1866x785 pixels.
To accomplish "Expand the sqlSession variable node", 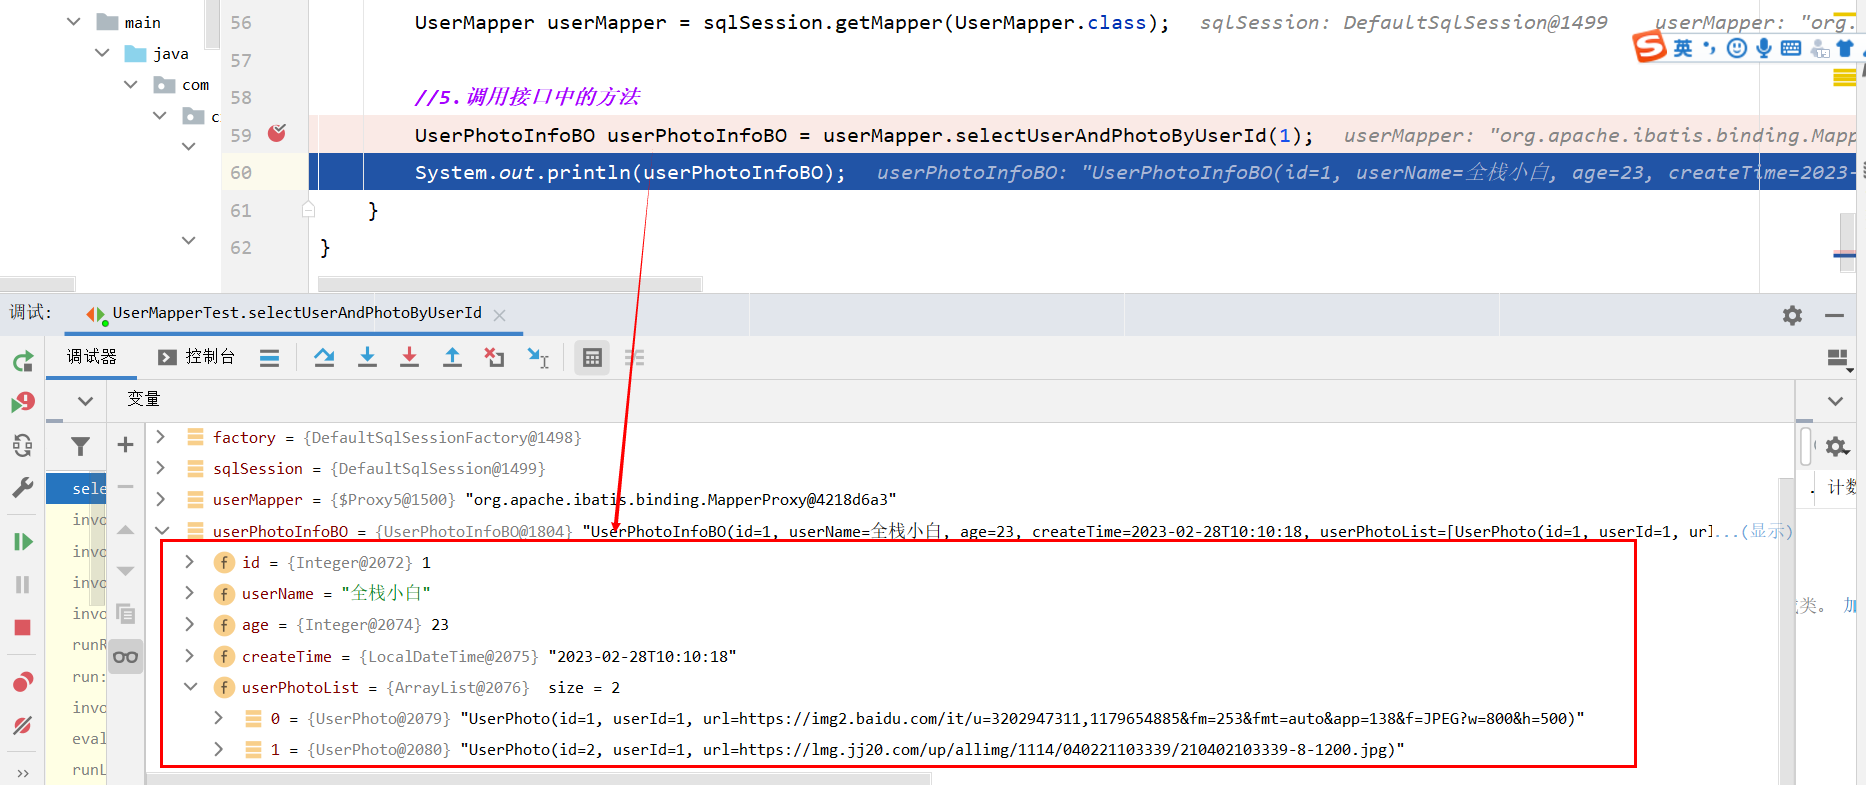I will 160,468.
